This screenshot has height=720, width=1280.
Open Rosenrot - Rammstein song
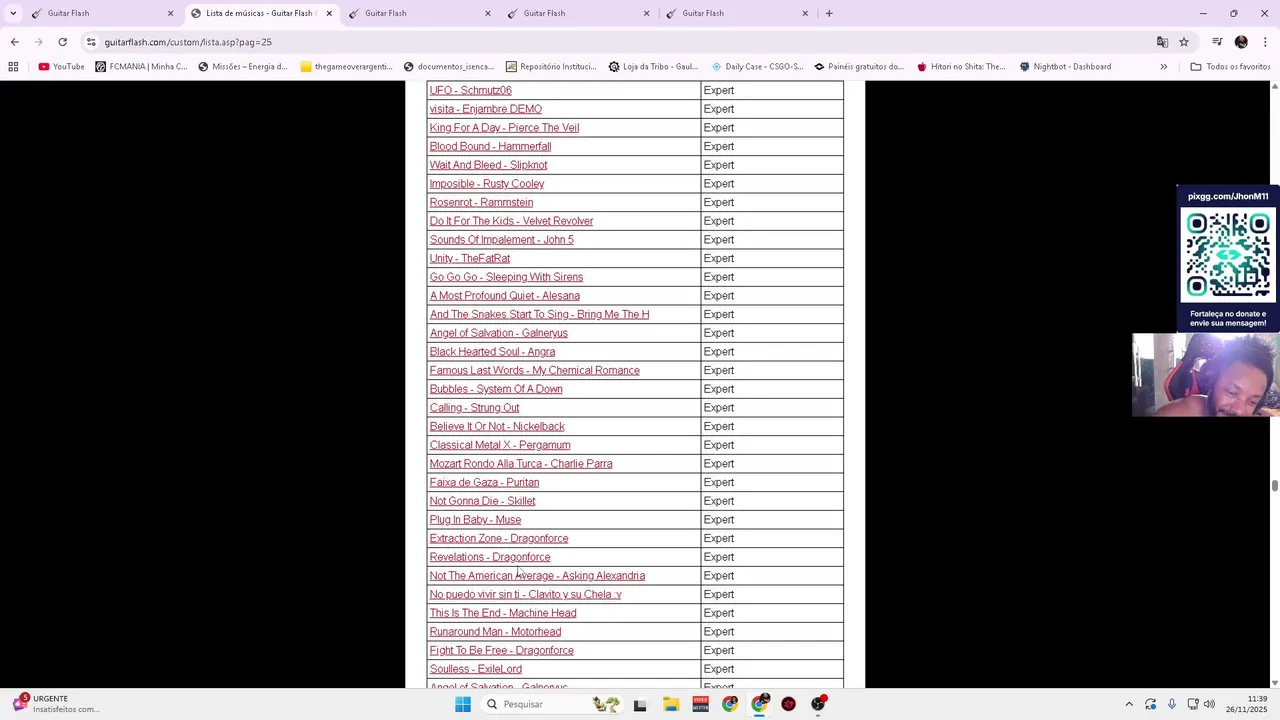[x=481, y=202]
